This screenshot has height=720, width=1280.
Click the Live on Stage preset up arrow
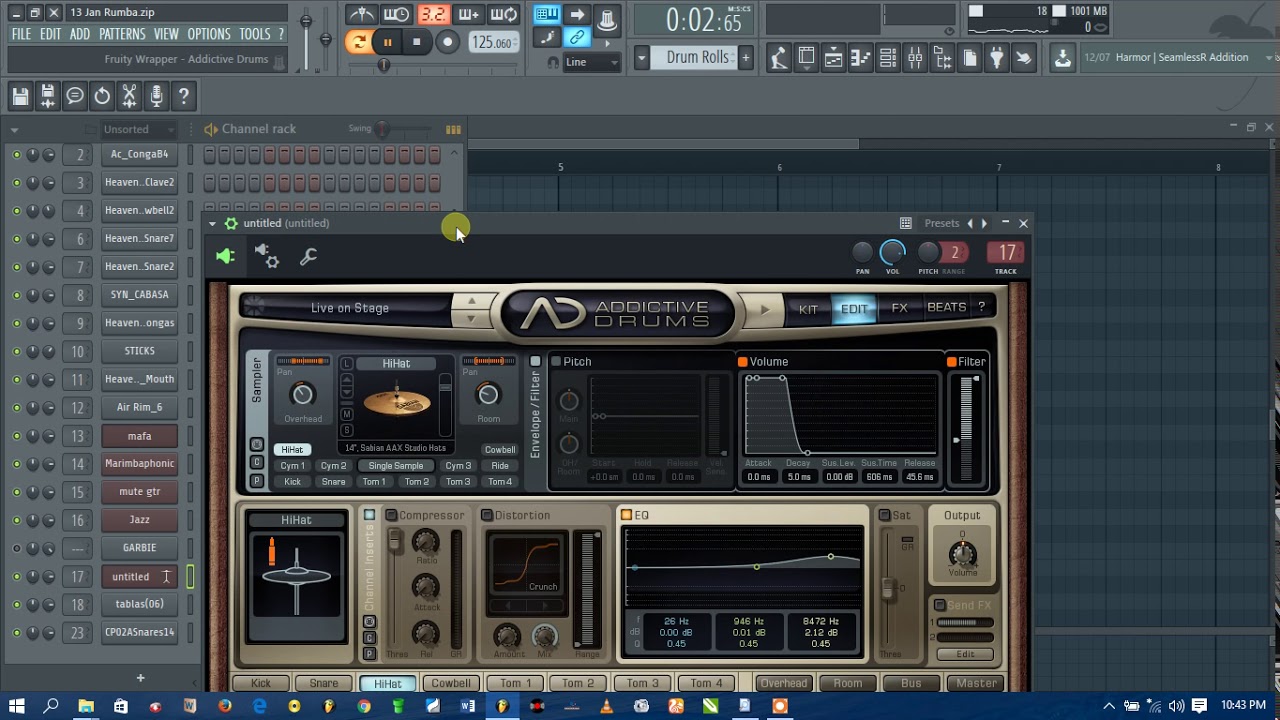tap(472, 300)
